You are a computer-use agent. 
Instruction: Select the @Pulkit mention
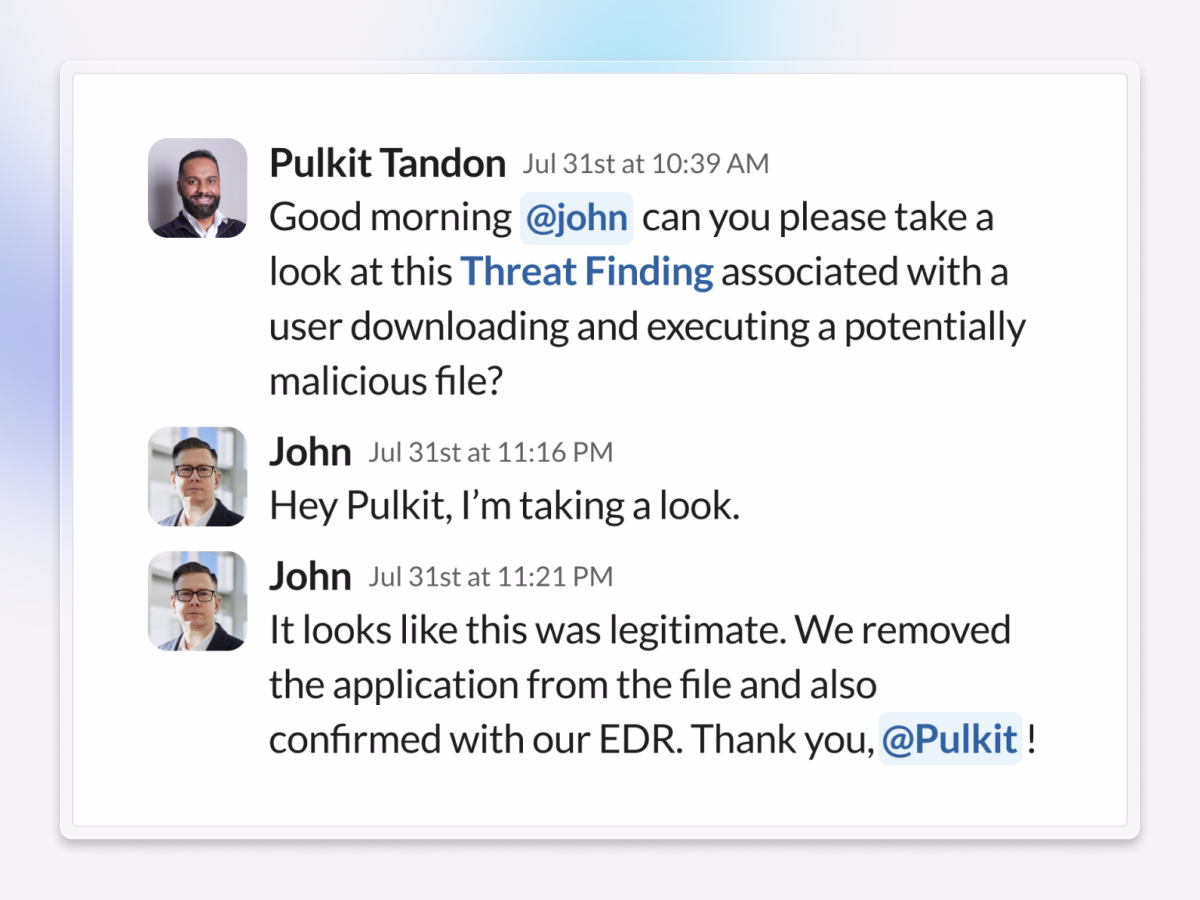pyautogui.click(x=950, y=740)
